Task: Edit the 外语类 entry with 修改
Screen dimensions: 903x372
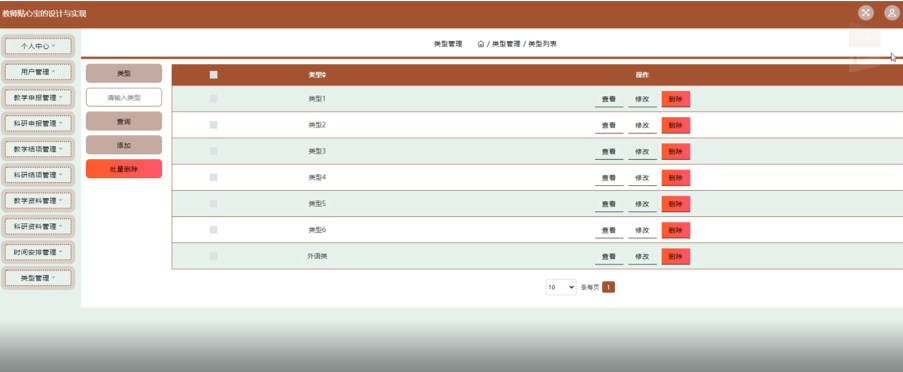Action: (x=642, y=257)
